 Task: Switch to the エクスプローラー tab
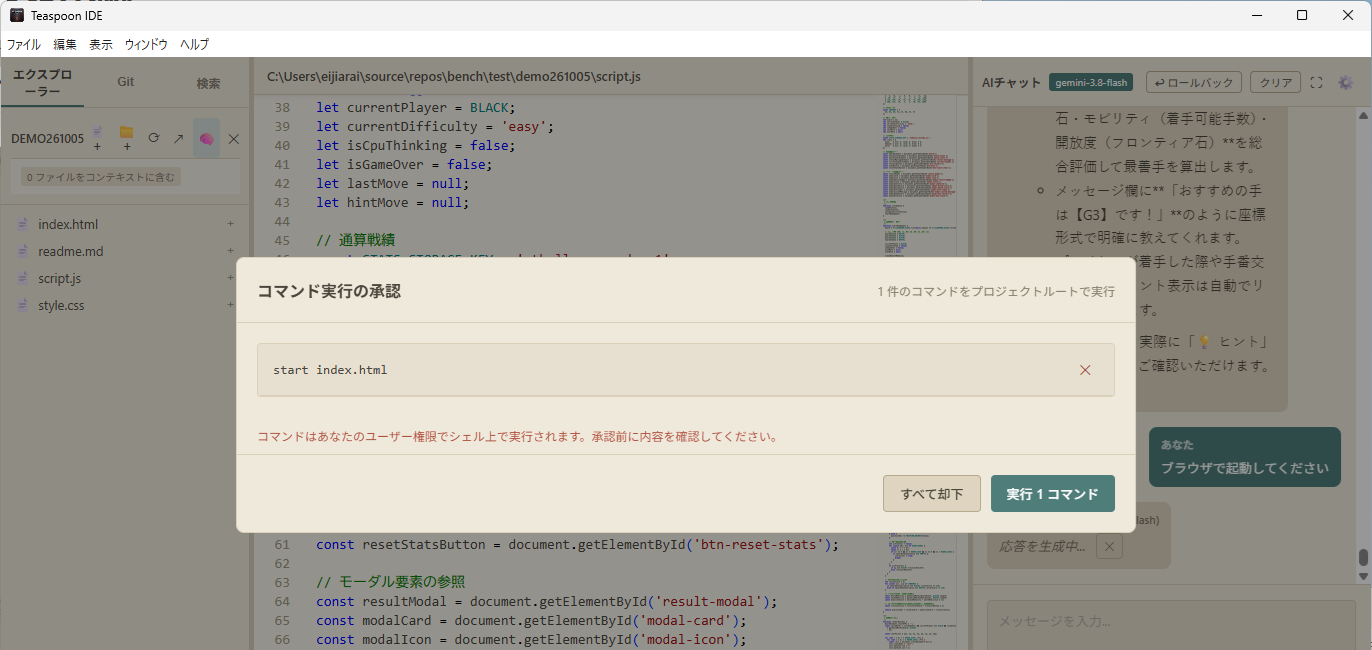pyautogui.click(x=42, y=83)
